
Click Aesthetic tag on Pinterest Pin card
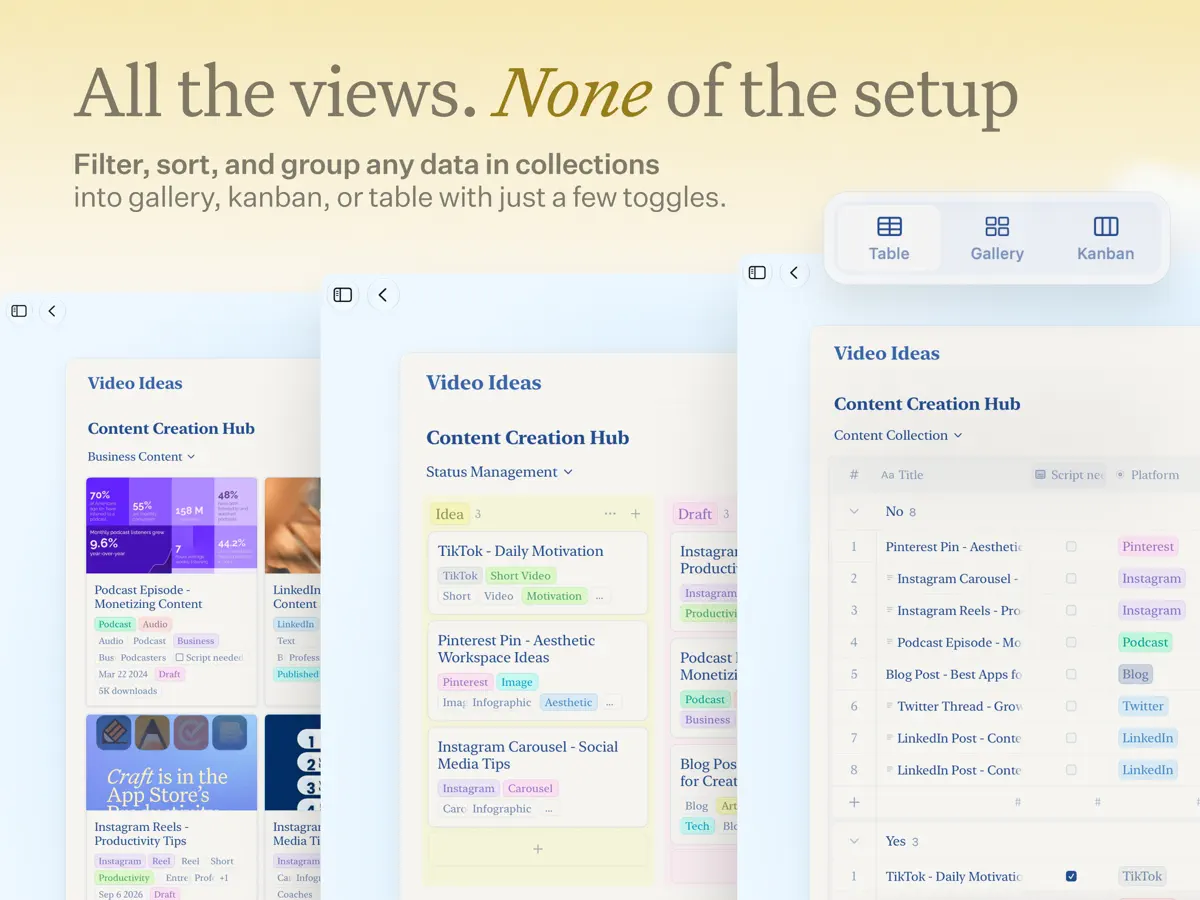(x=568, y=702)
